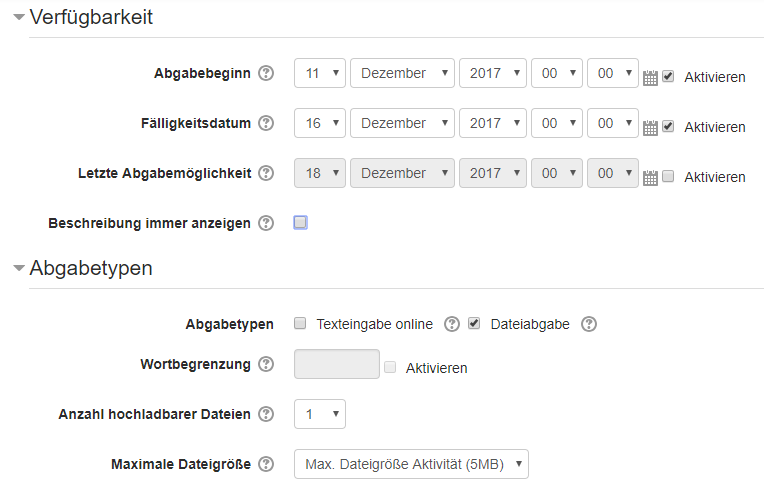The image size is (764, 500).
Task: Open calendar picker for Fälligkeitsdatum
Action: tap(650, 127)
